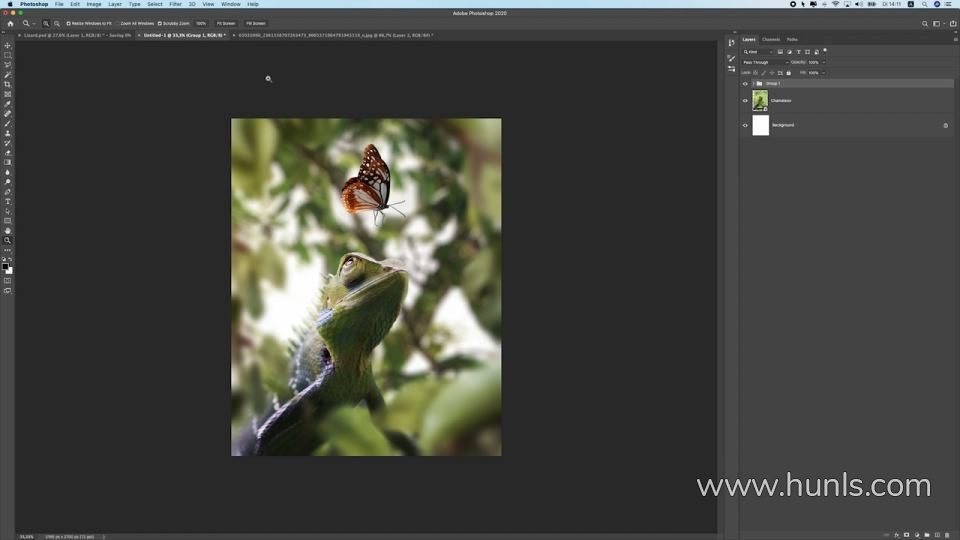This screenshot has height=540, width=960.
Task: Click the Home icon in options bar
Action: (10, 23)
